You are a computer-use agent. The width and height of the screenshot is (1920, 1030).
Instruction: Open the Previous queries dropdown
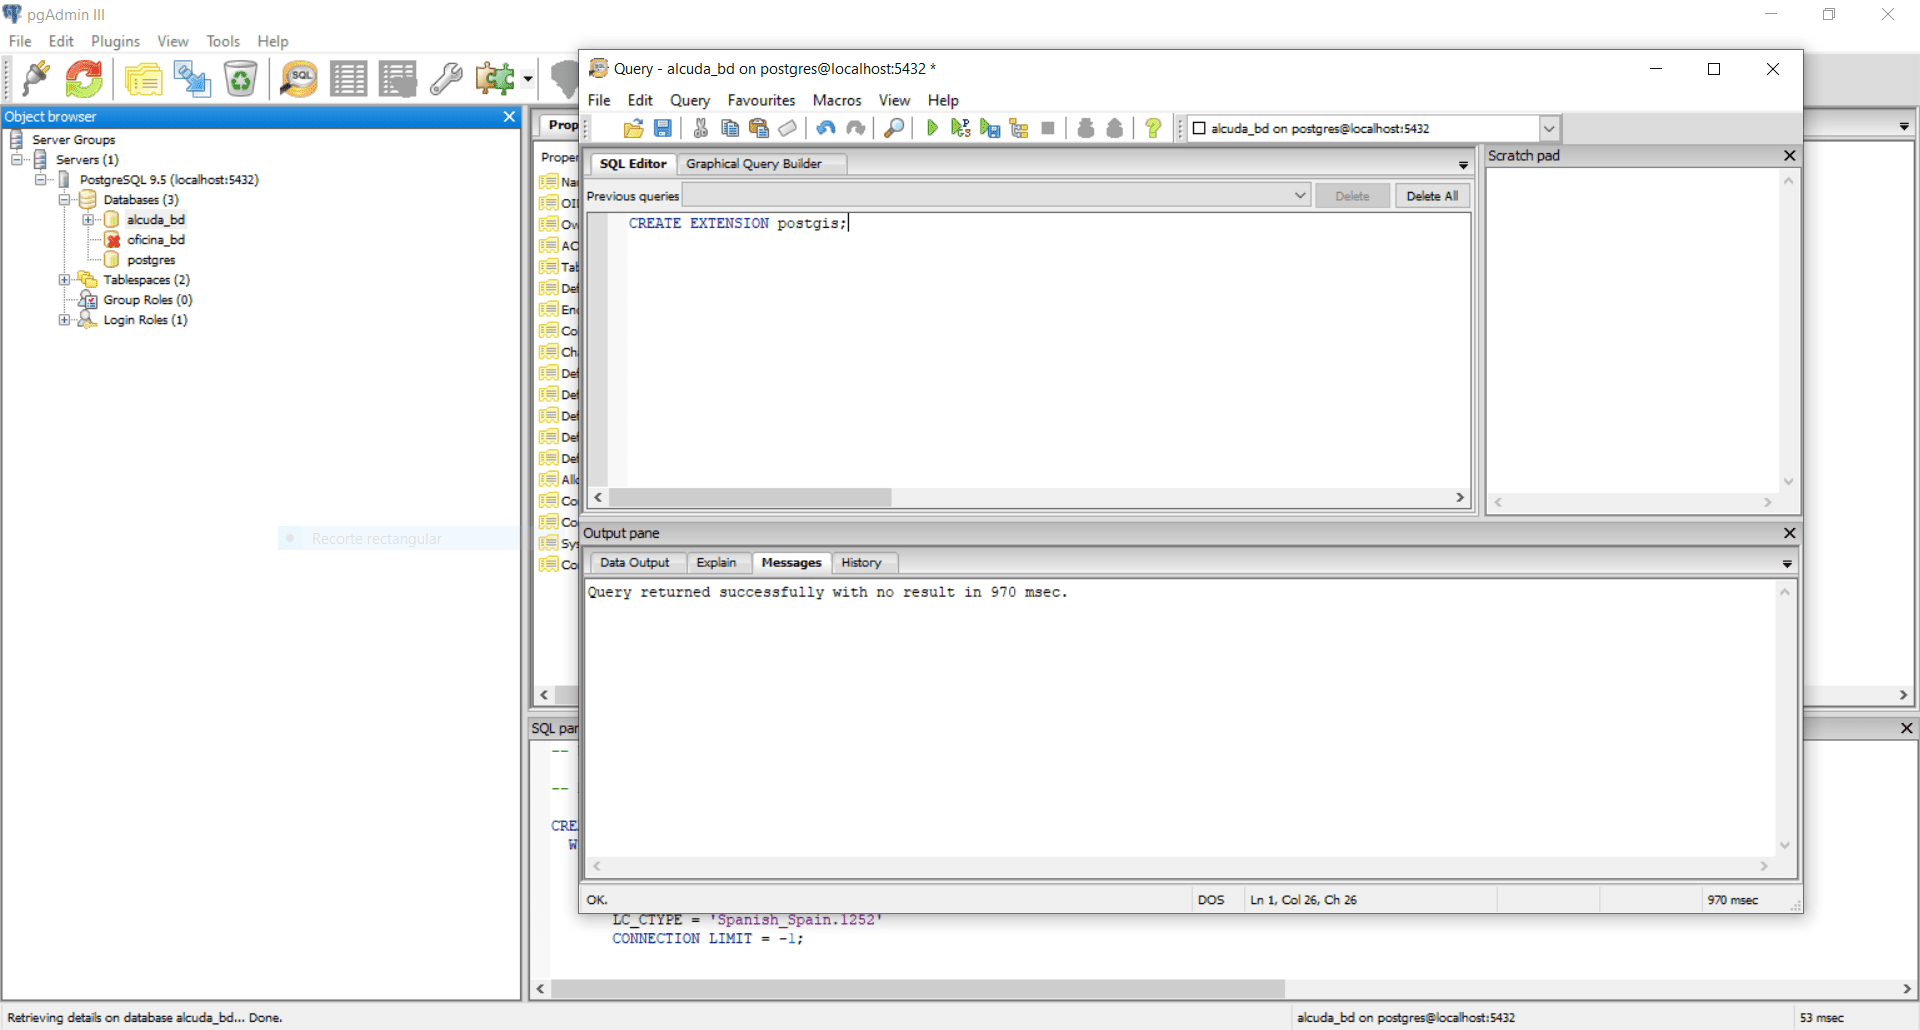tap(1300, 196)
